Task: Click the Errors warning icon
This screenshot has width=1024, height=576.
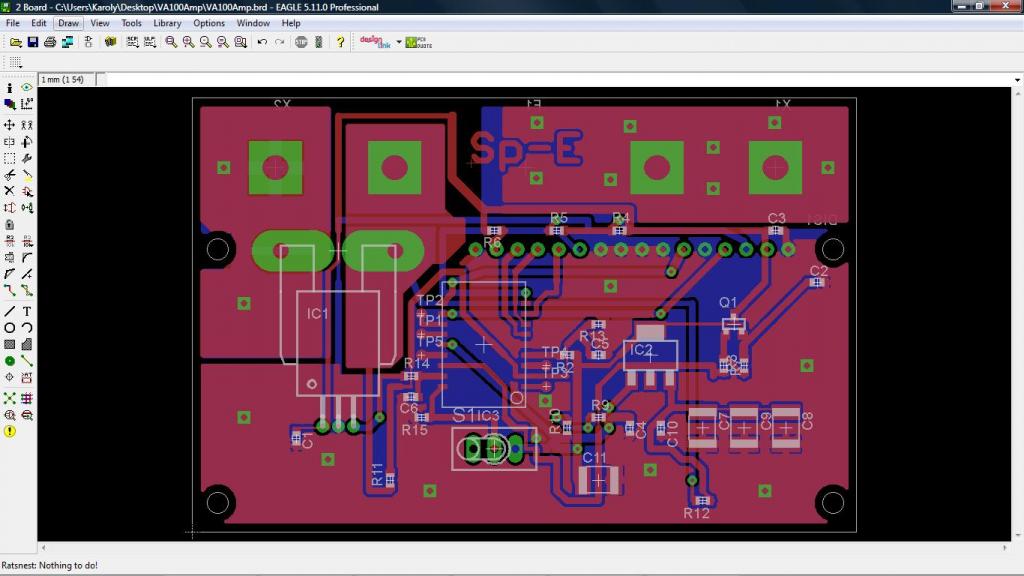Action: point(10,432)
